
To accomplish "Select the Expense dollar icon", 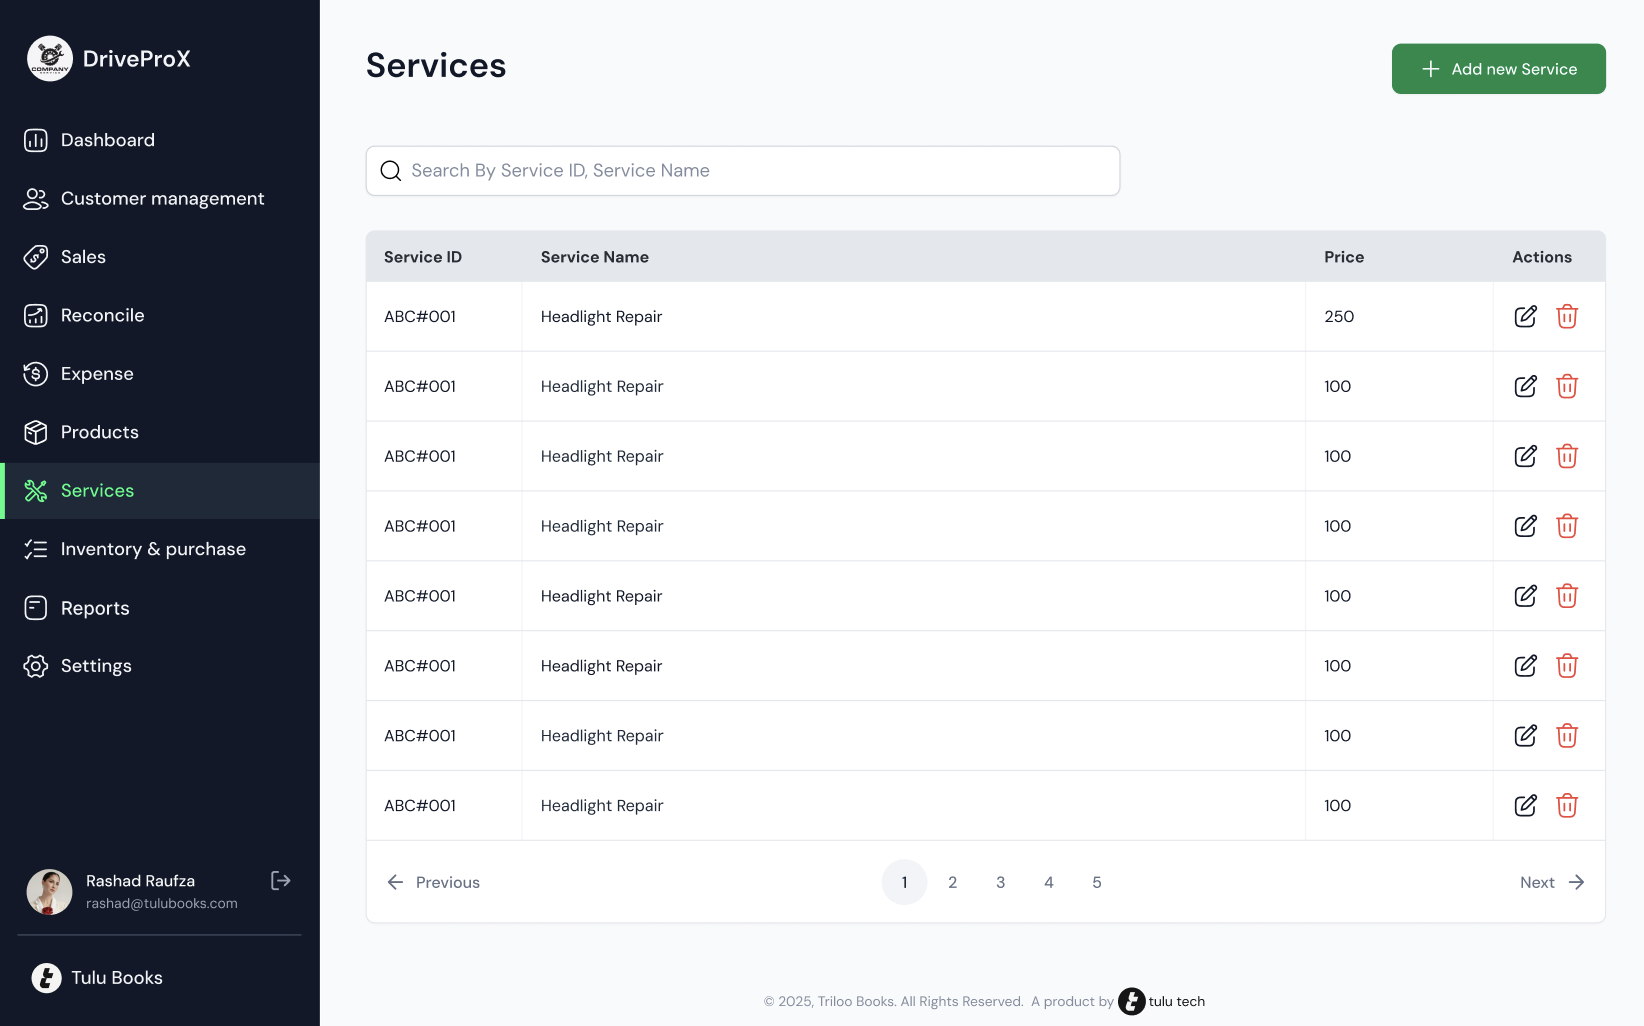I will [x=36, y=373].
